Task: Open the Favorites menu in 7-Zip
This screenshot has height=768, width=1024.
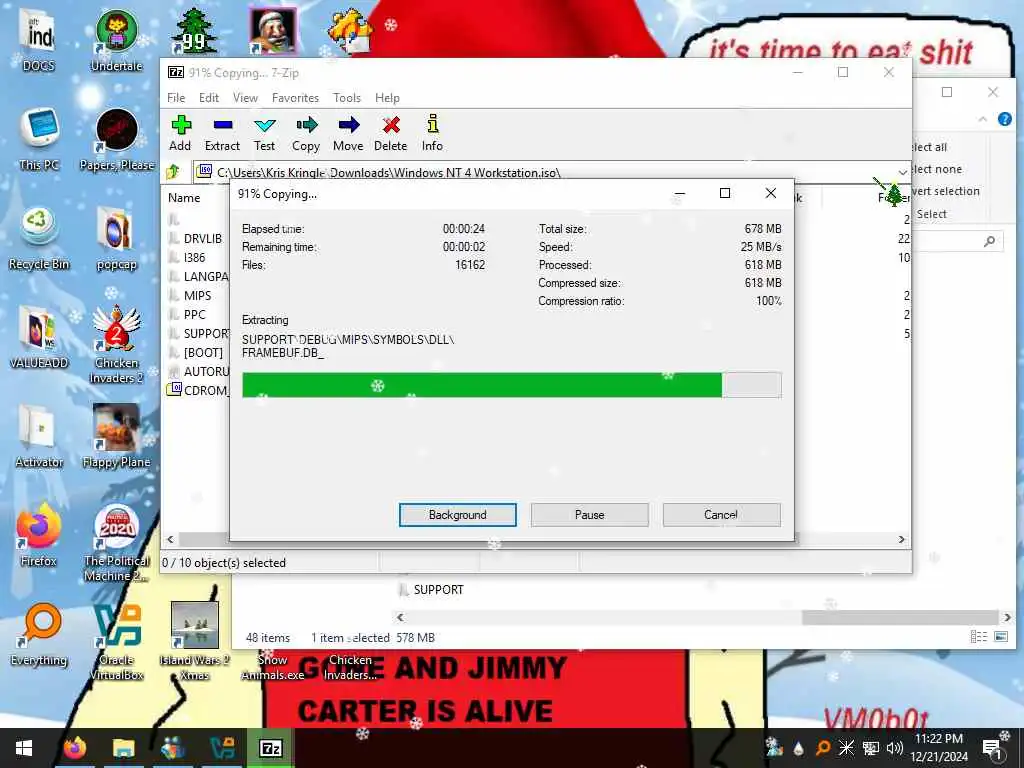Action: [295, 98]
